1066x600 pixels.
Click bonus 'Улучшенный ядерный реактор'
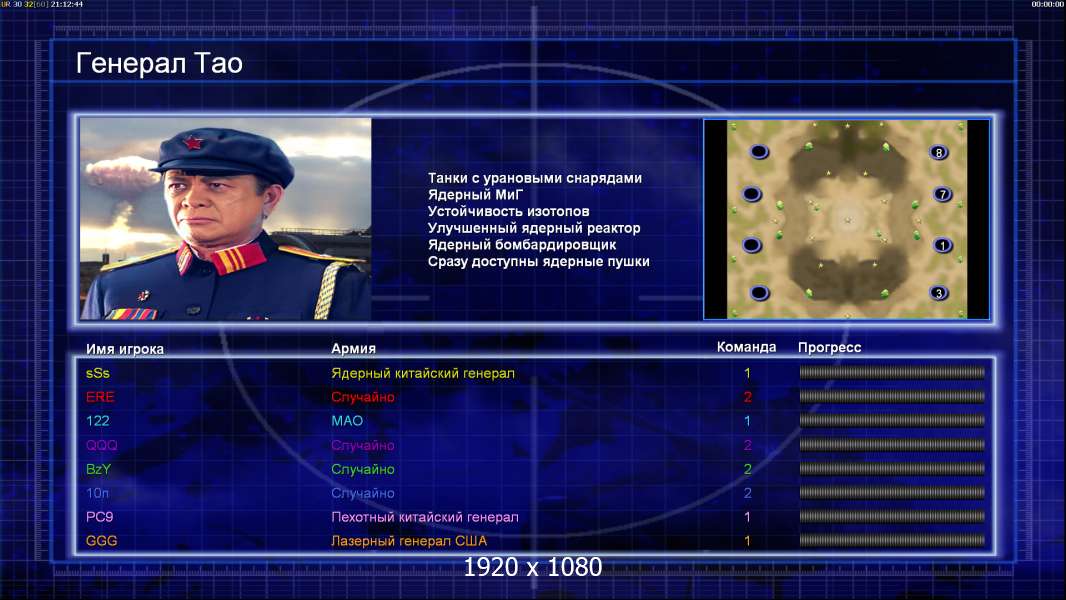tap(534, 228)
